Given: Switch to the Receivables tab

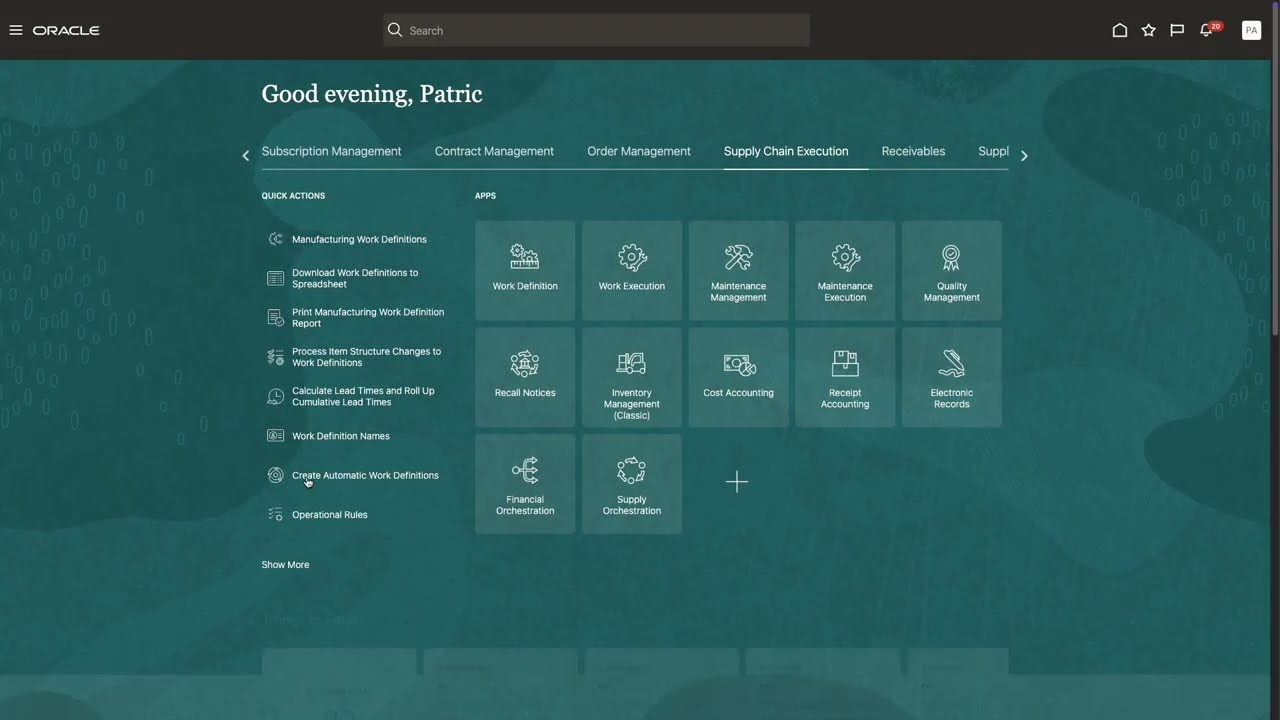Looking at the screenshot, I should (x=913, y=151).
